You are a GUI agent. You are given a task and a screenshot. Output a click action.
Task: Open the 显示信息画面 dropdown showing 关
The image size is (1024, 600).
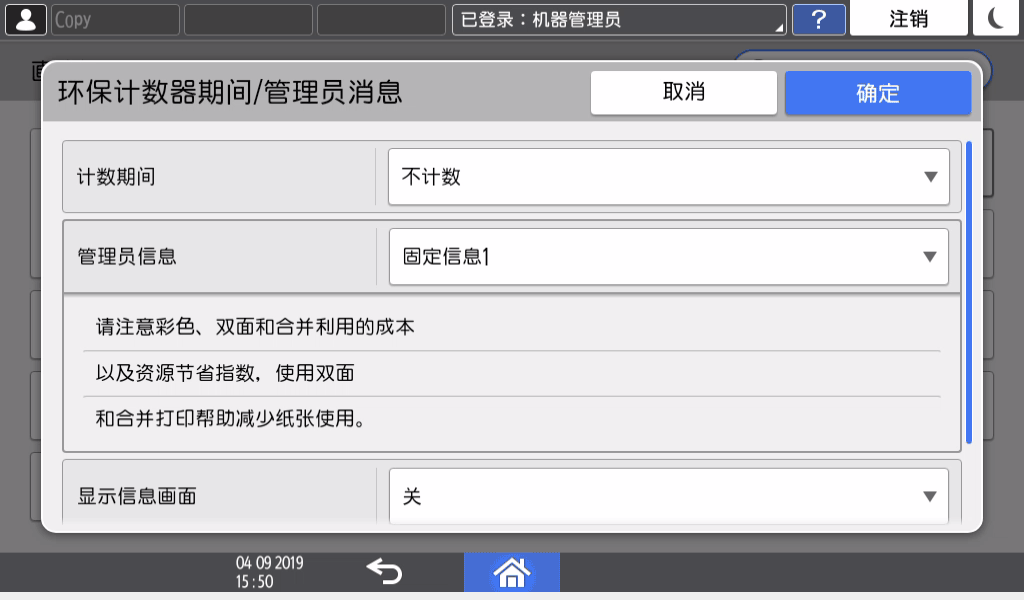[x=668, y=496]
